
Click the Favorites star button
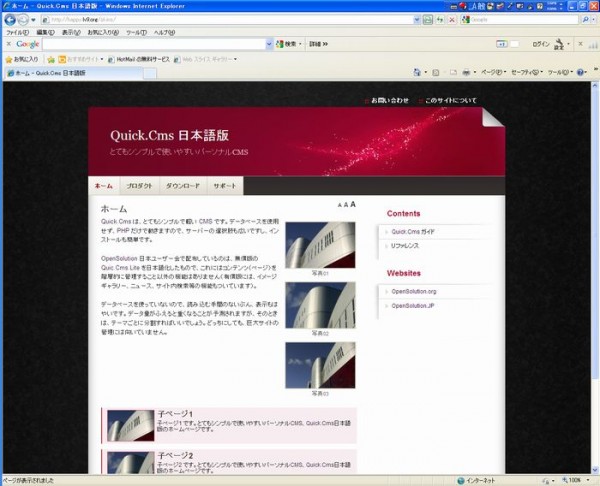22,59
